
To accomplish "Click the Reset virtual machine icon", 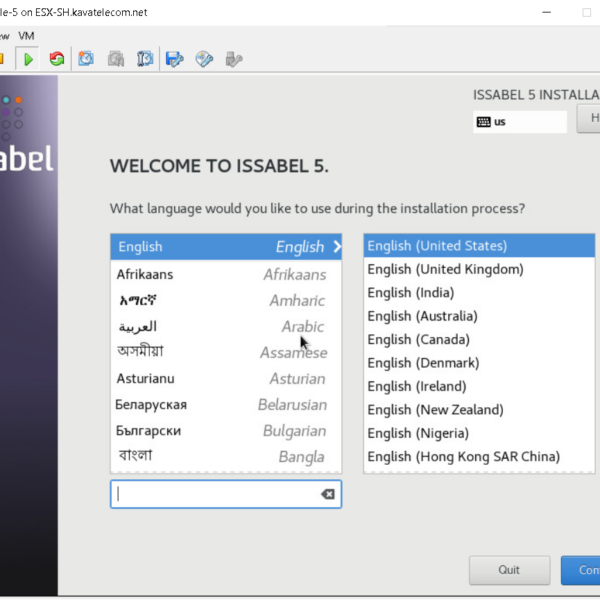I will pos(57,59).
